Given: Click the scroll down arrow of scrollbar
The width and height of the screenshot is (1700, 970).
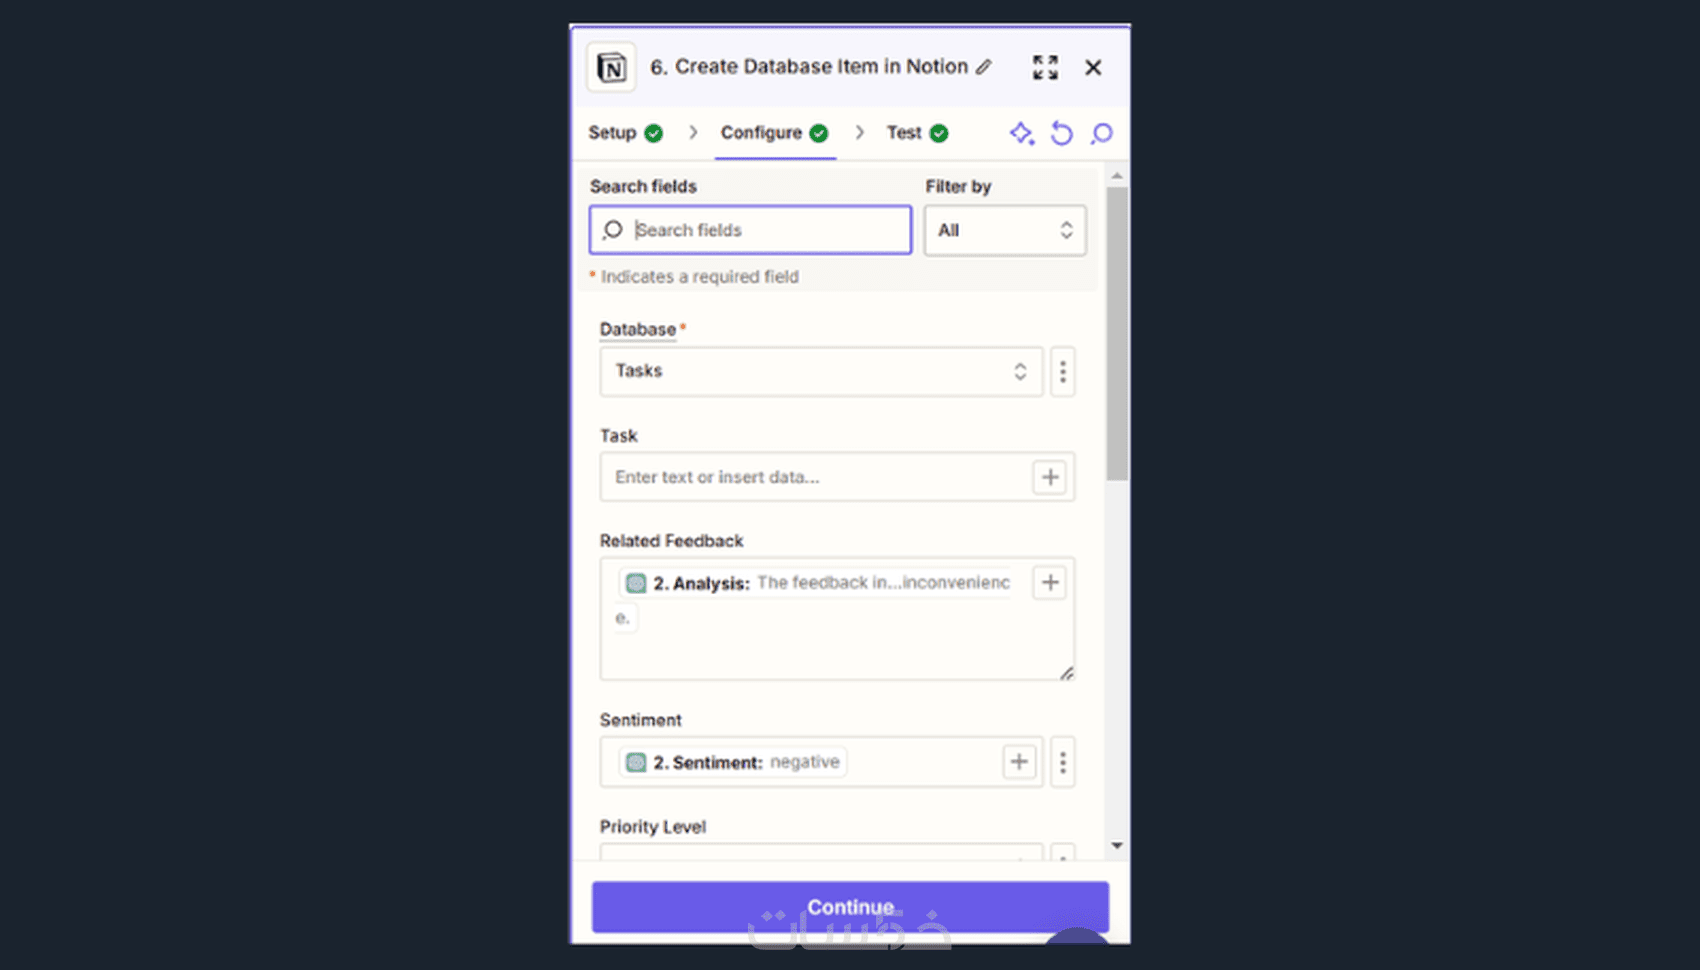Looking at the screenshot, I should (x=1117, y=846).
